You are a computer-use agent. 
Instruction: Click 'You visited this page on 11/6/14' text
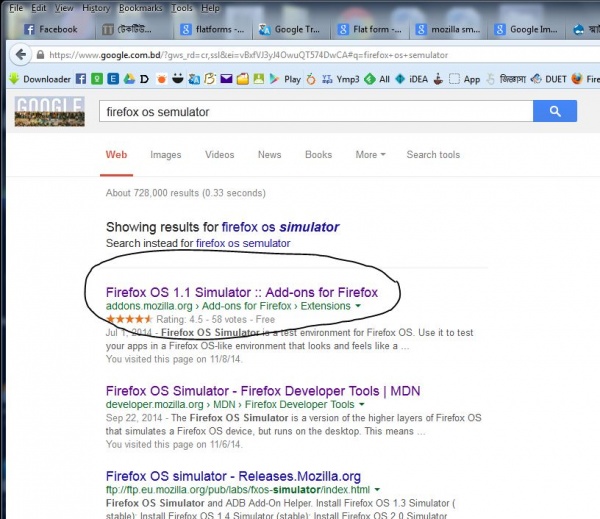click(x=174, y=444)
